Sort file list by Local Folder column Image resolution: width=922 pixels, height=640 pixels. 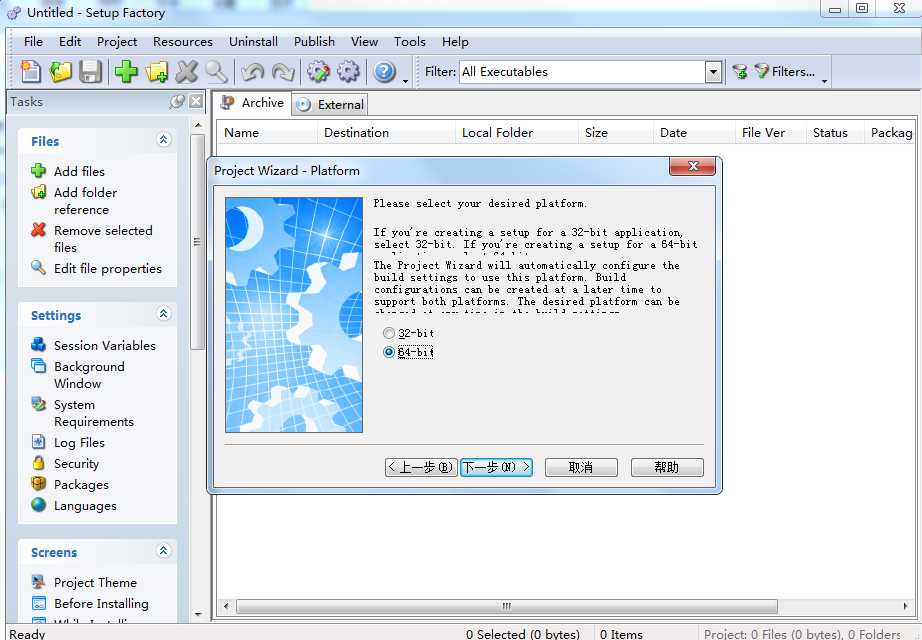click(x=517, y=133)
